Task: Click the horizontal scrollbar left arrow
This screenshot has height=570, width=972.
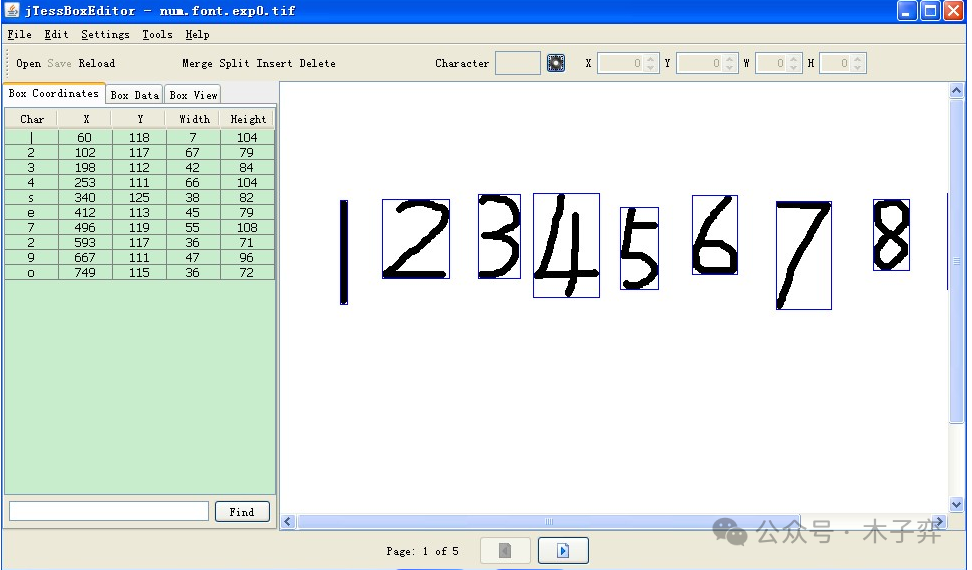Action: pos(289,521)
